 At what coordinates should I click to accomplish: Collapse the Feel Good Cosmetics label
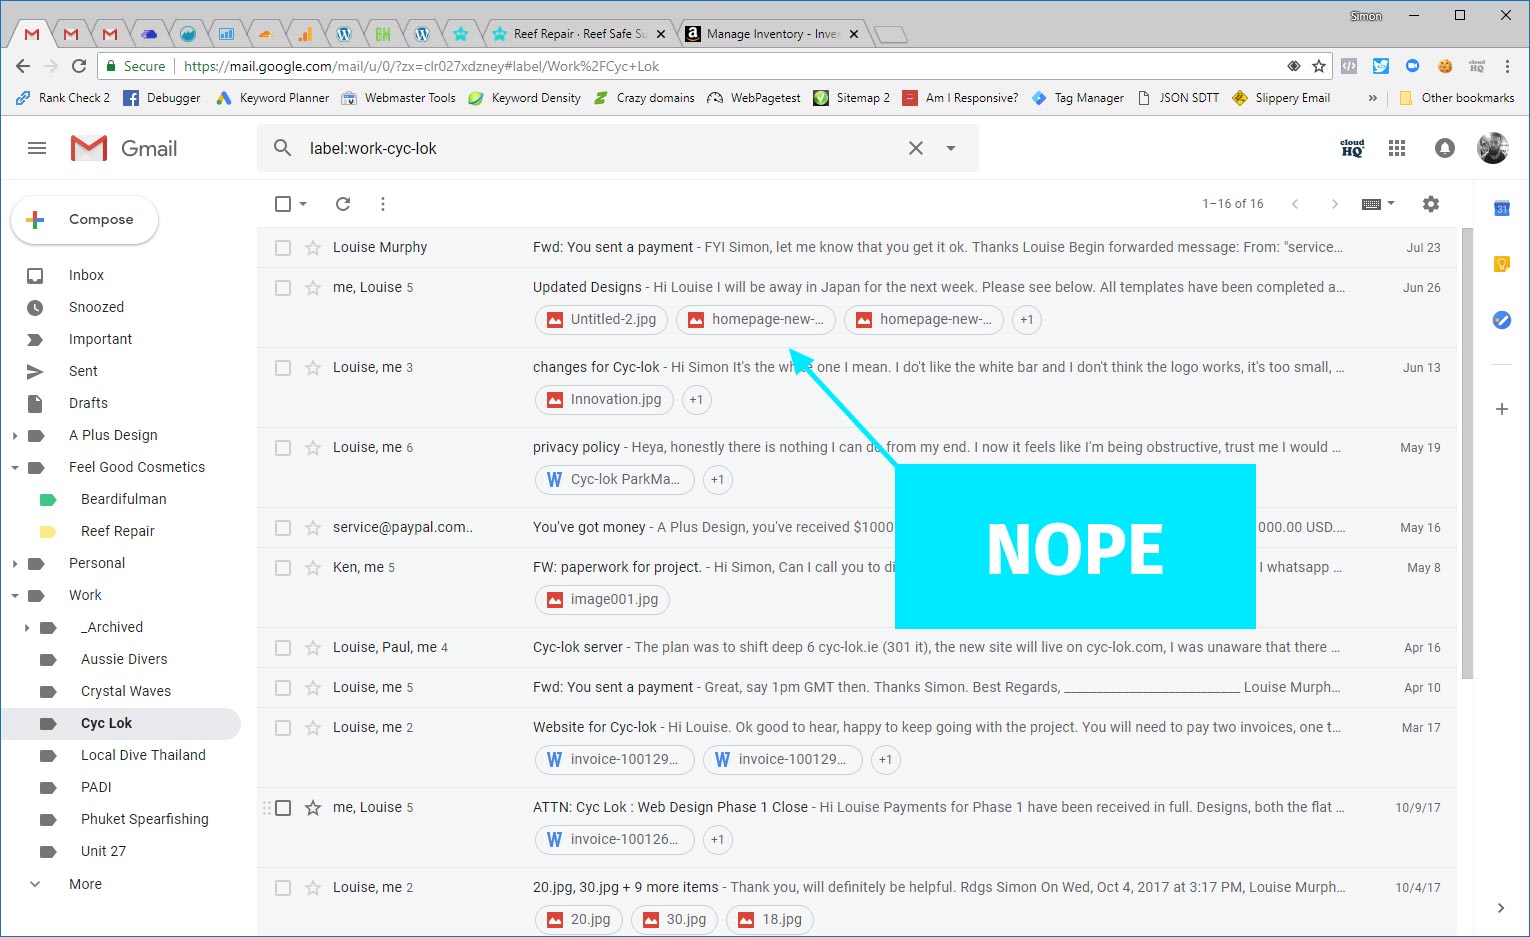pyautogui.click(x=15, y=467)
